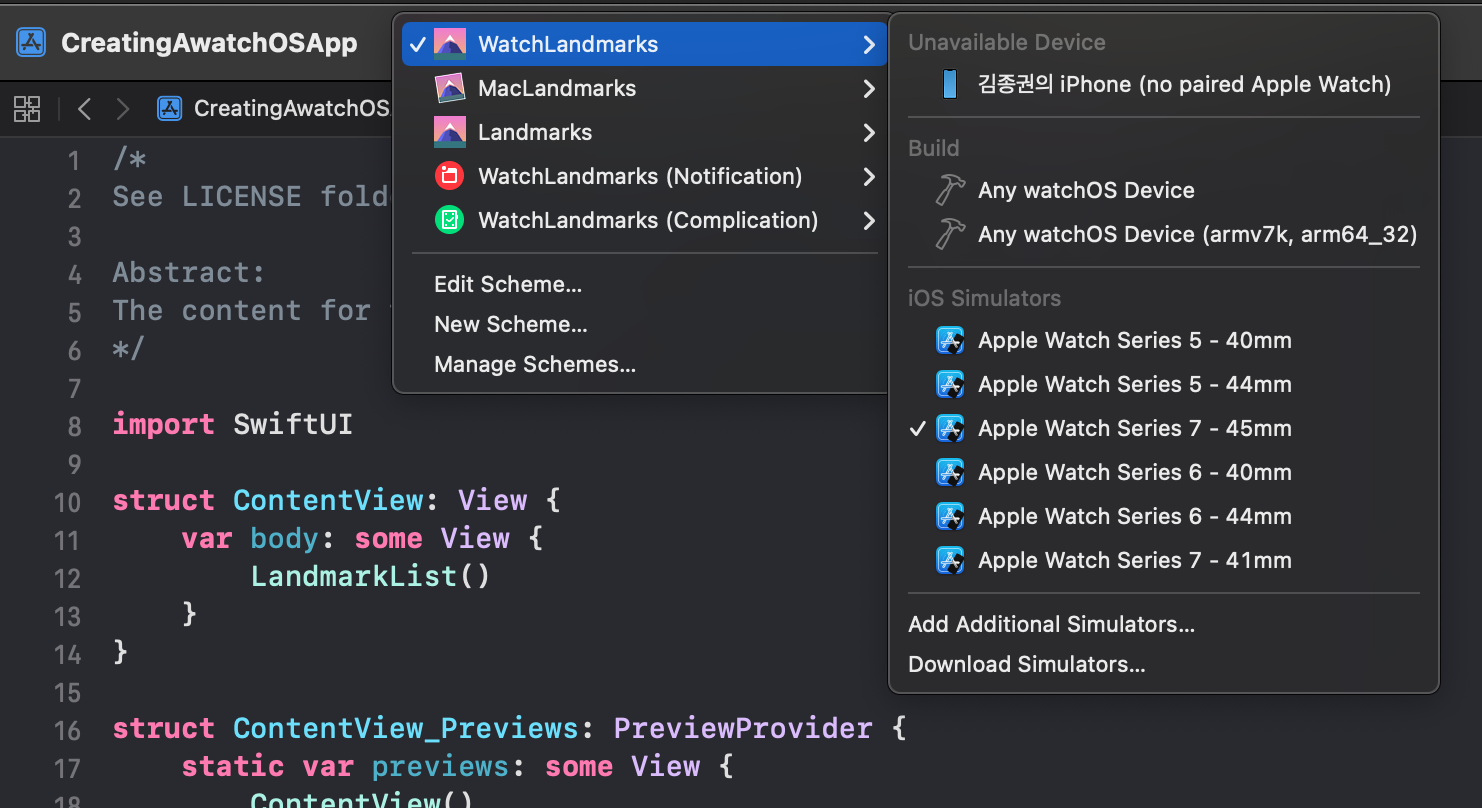
Task: Open the related items grid icon
Action: click(27, 109)
